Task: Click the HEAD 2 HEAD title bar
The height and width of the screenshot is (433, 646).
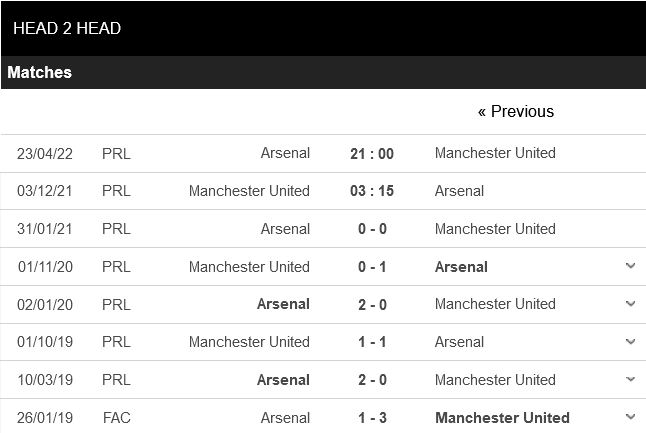Action: [67, 28]
